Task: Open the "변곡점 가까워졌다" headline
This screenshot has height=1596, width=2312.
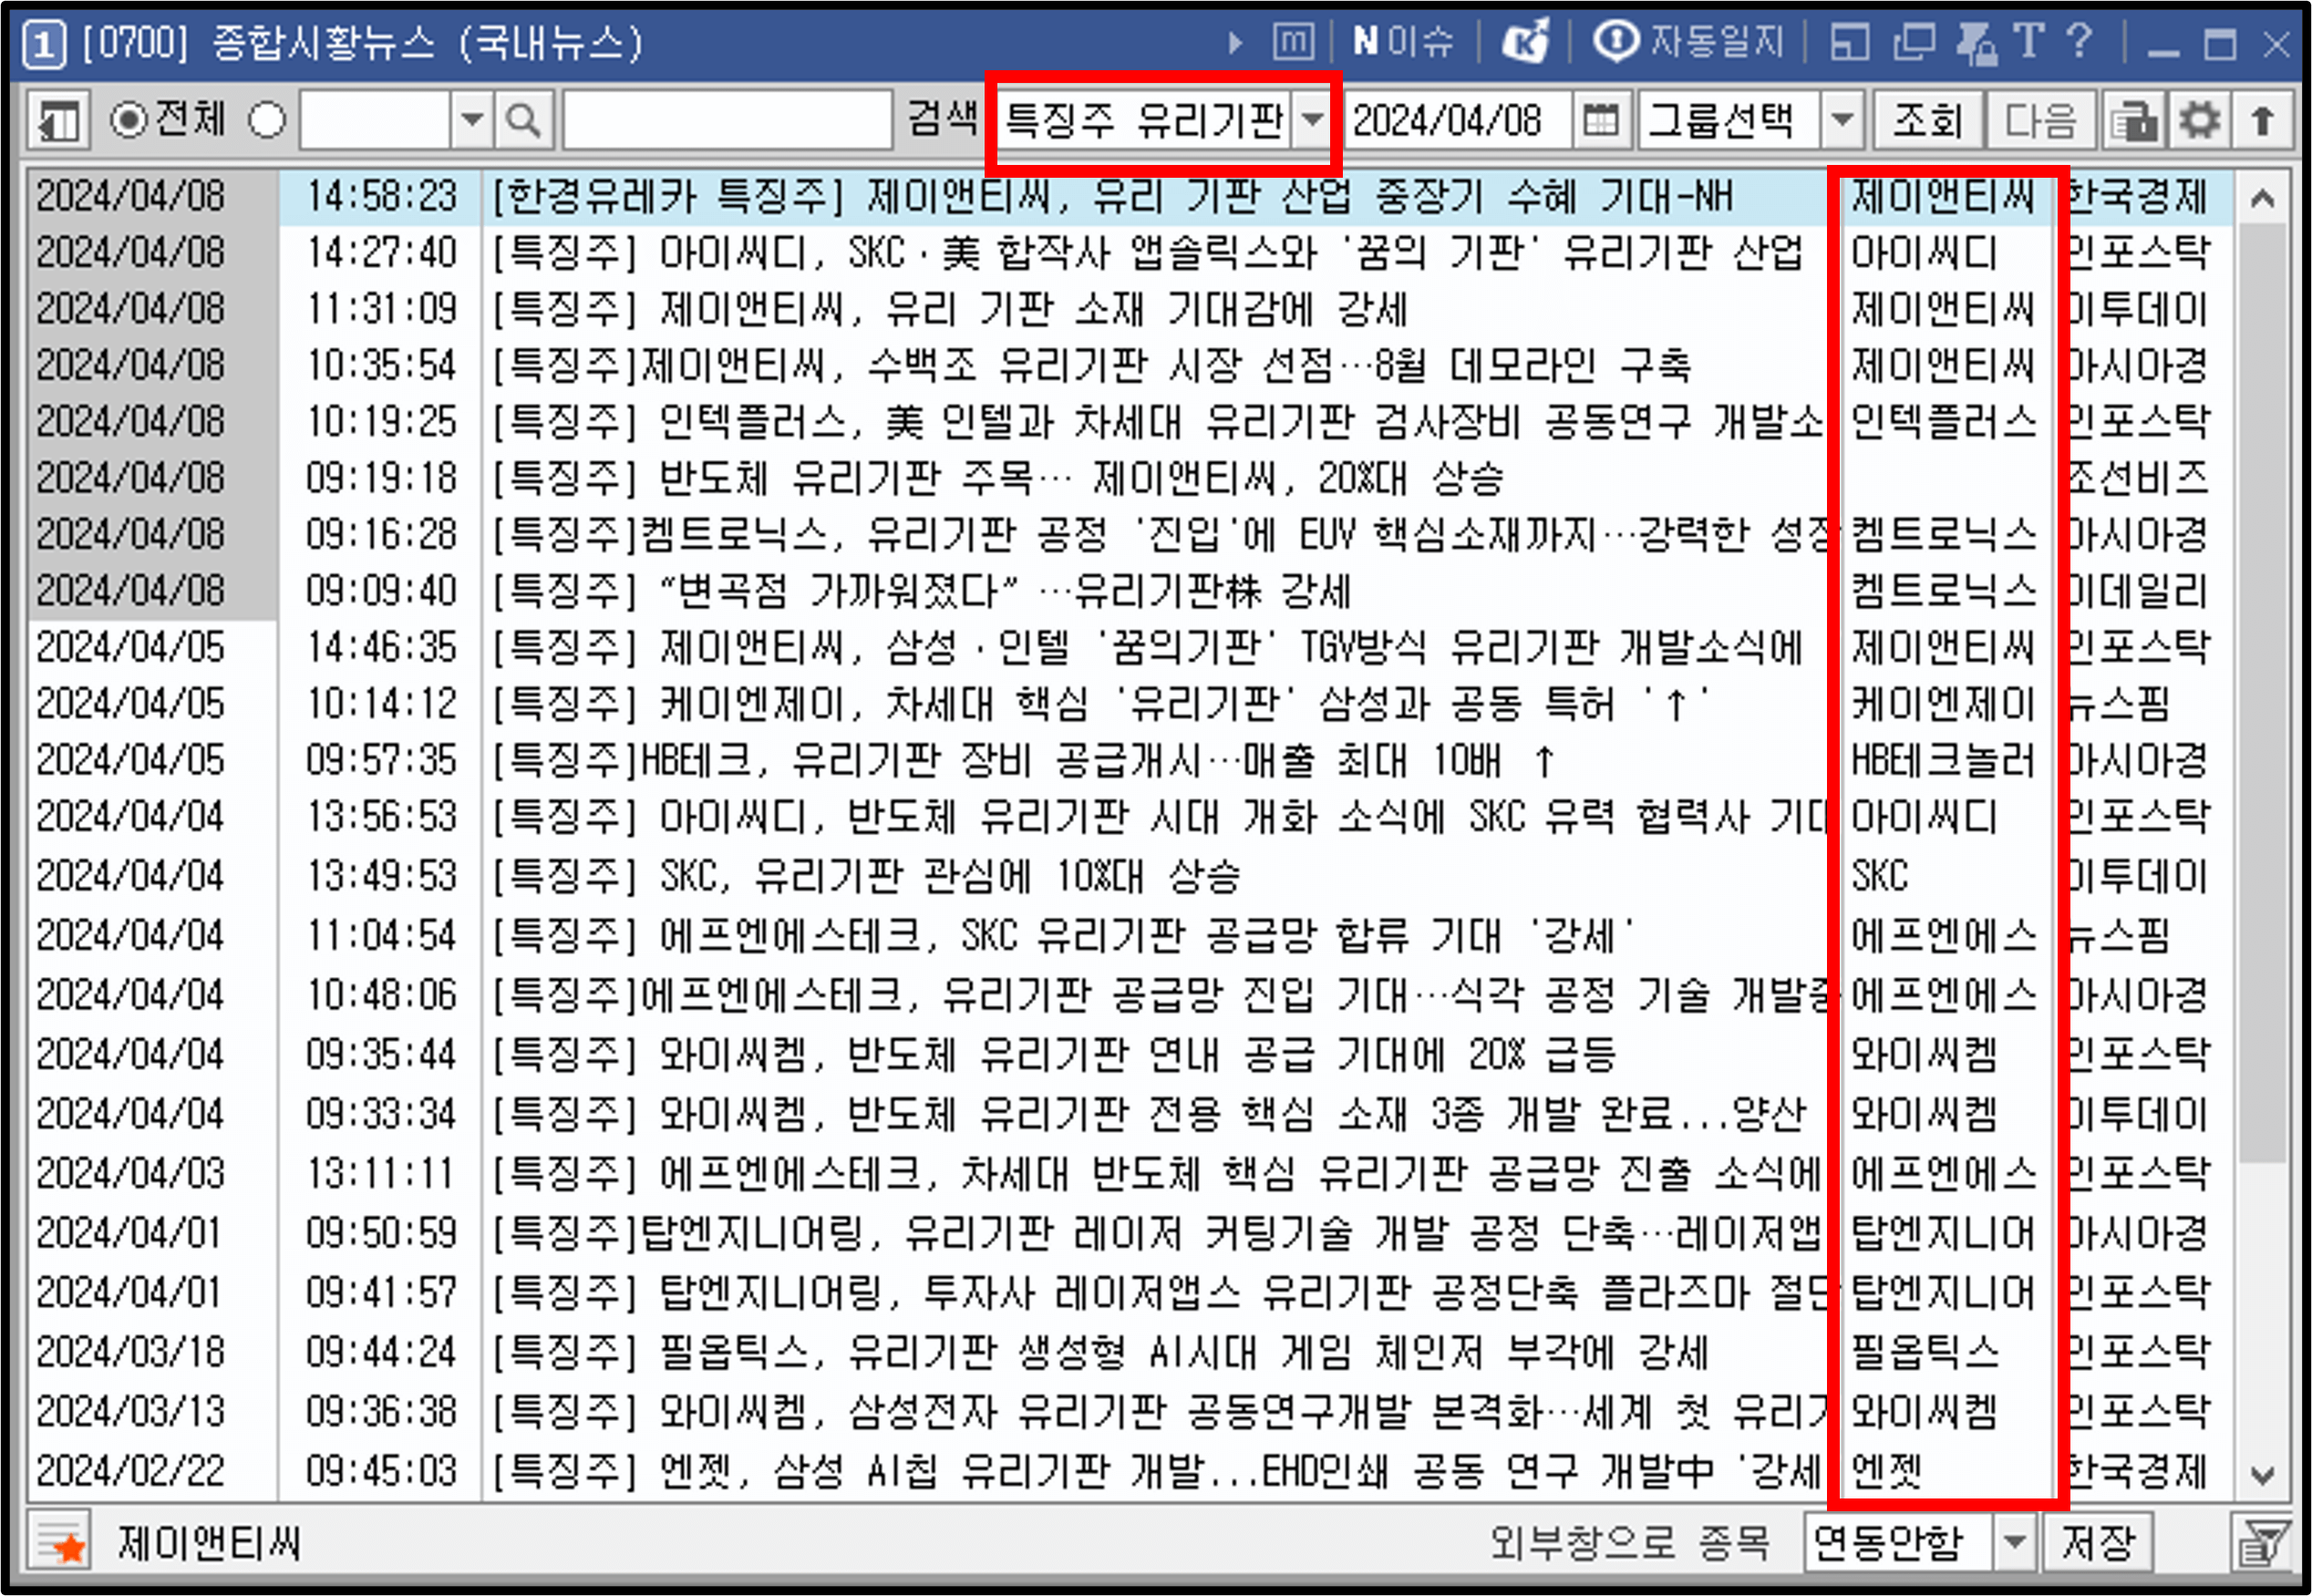Action: [x=920, y=590]
